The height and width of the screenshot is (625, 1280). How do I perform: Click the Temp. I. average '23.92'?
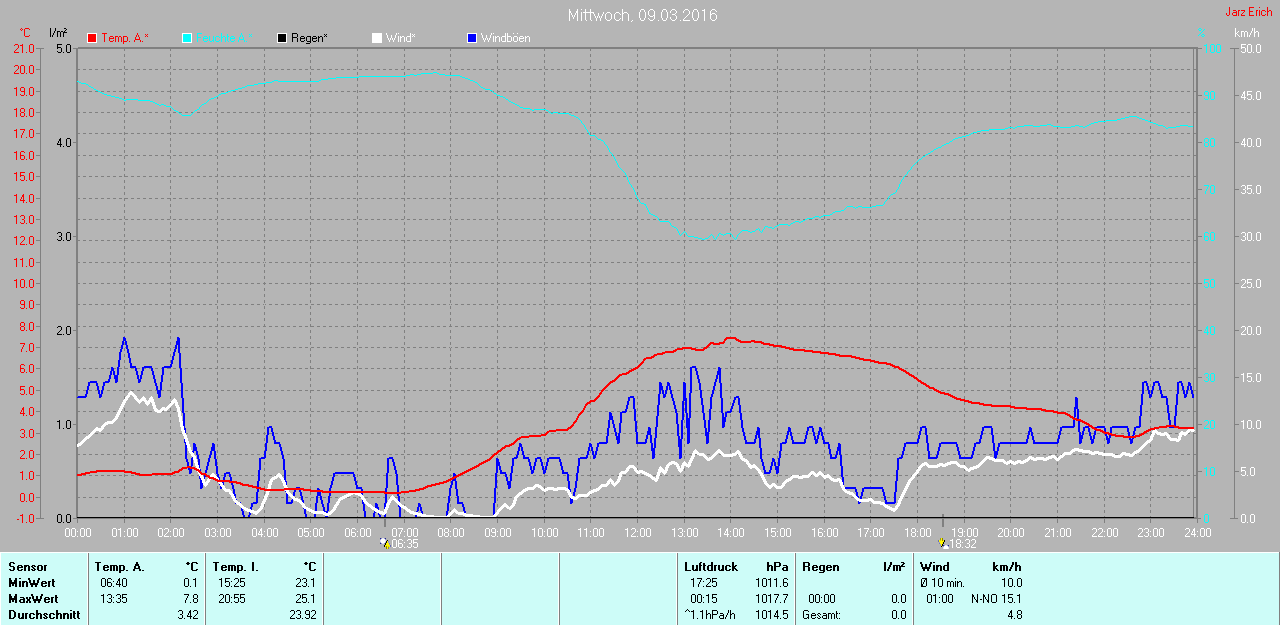pyautogui.click(x=302, y=615)
